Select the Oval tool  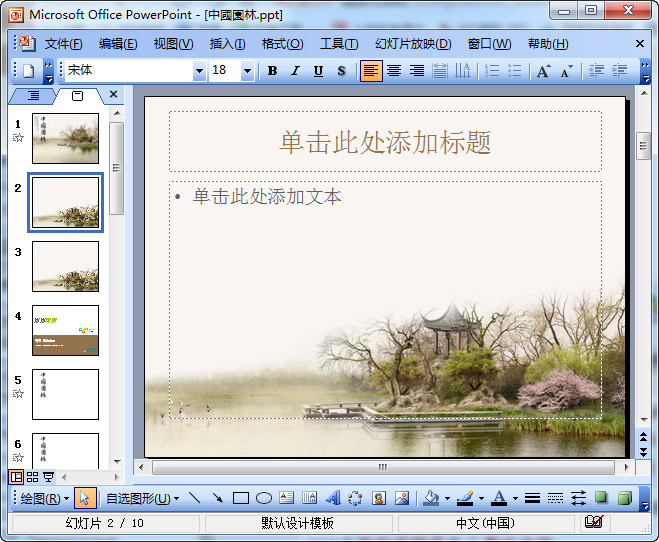pyautogui.click(x=264, y=498)
